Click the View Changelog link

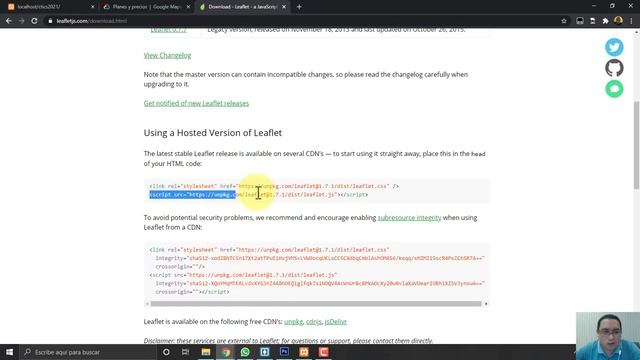click(x=167, y=56)
